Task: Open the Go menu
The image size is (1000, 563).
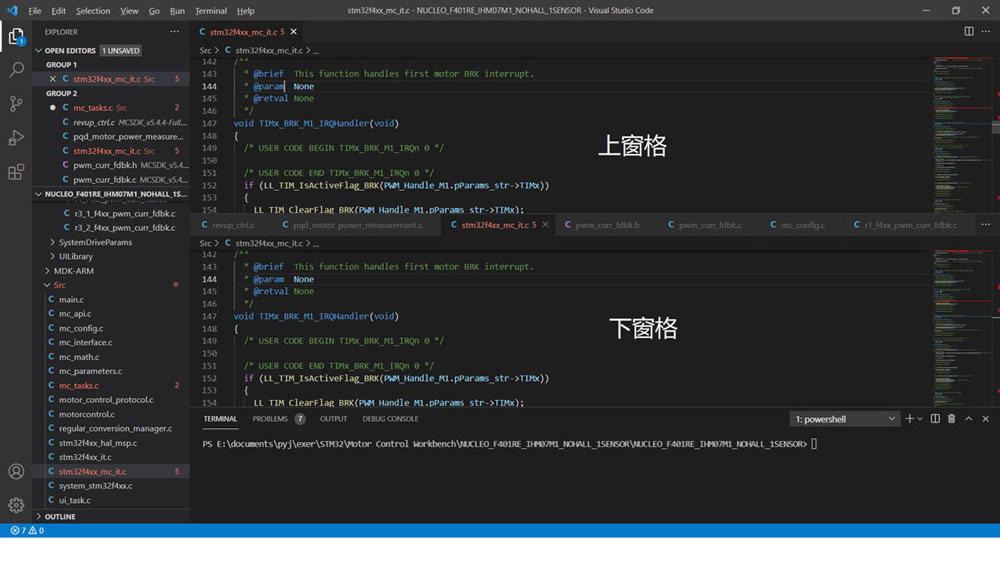Action: tap(154, 11)
